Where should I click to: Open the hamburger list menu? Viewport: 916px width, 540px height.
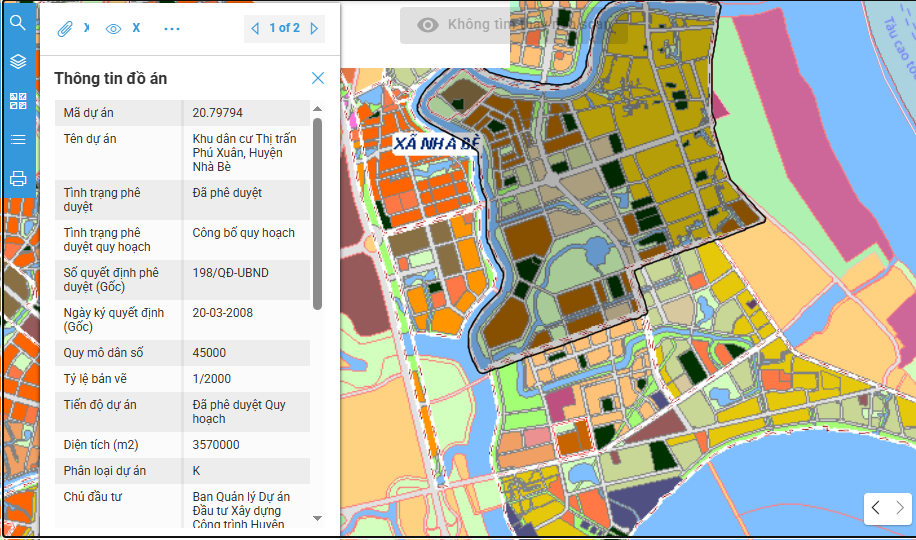point(17,140)
